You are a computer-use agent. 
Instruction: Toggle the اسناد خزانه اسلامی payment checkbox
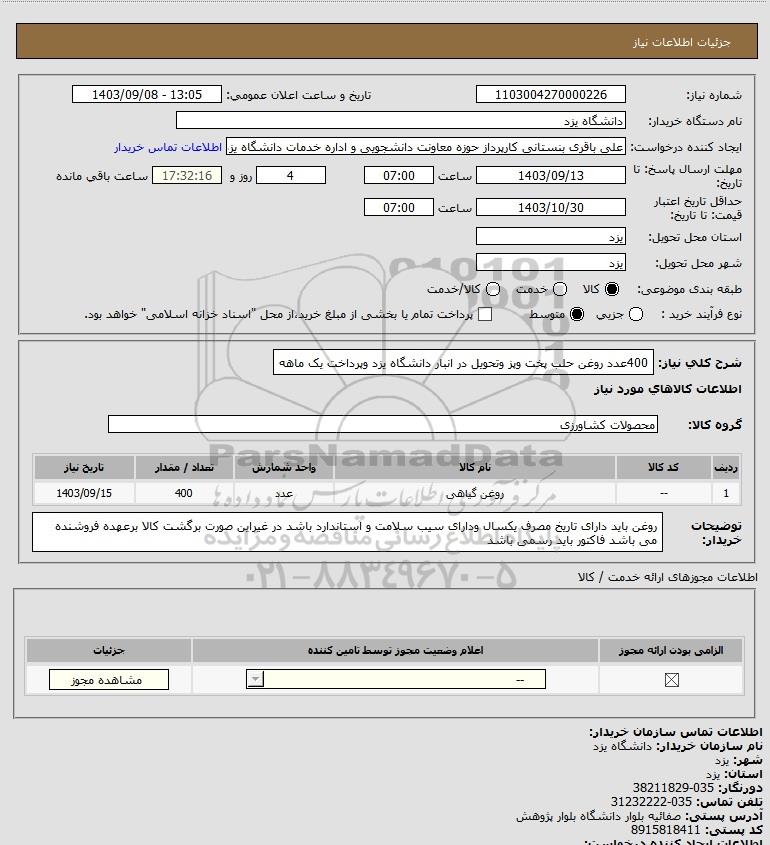485,314
